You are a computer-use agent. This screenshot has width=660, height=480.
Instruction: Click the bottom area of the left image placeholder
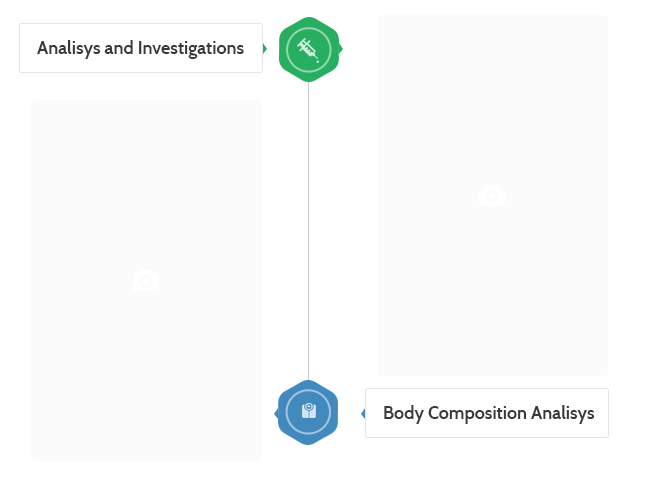click(146, 430)
